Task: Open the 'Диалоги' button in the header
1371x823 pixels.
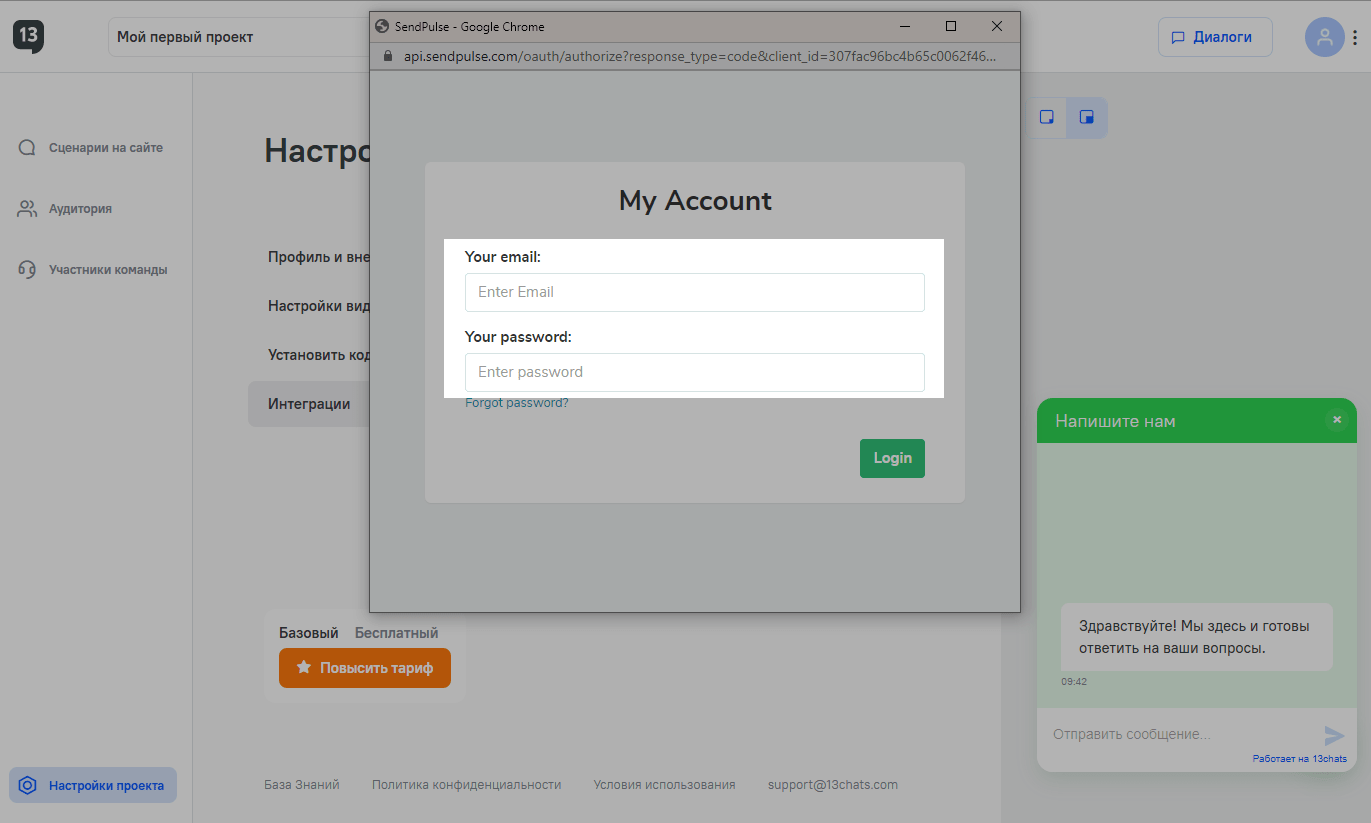Action: tap(1215, 37)
